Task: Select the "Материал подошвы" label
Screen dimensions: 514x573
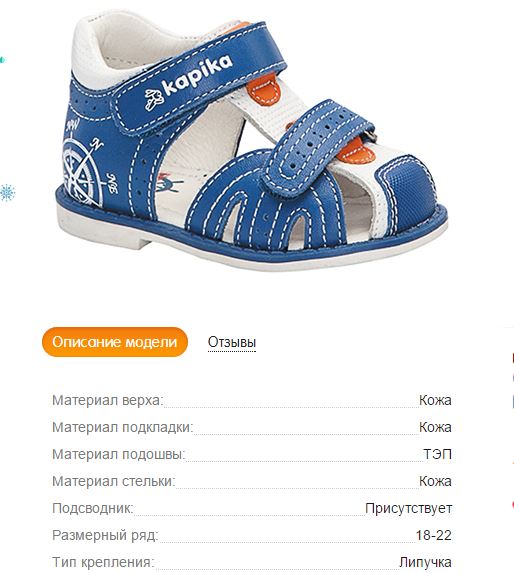Action: (119, 454)
